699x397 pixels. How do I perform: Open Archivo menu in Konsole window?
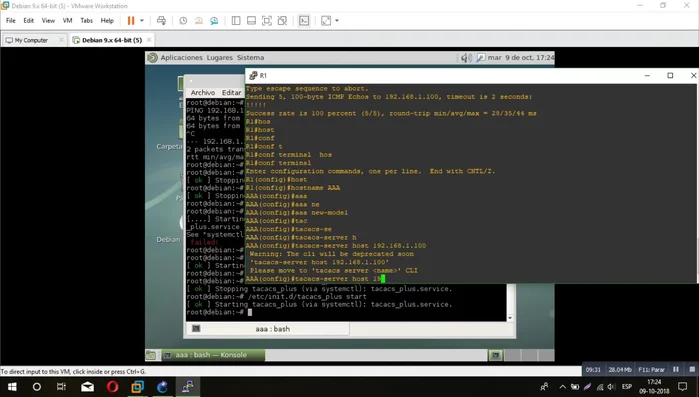coord(203,92)
